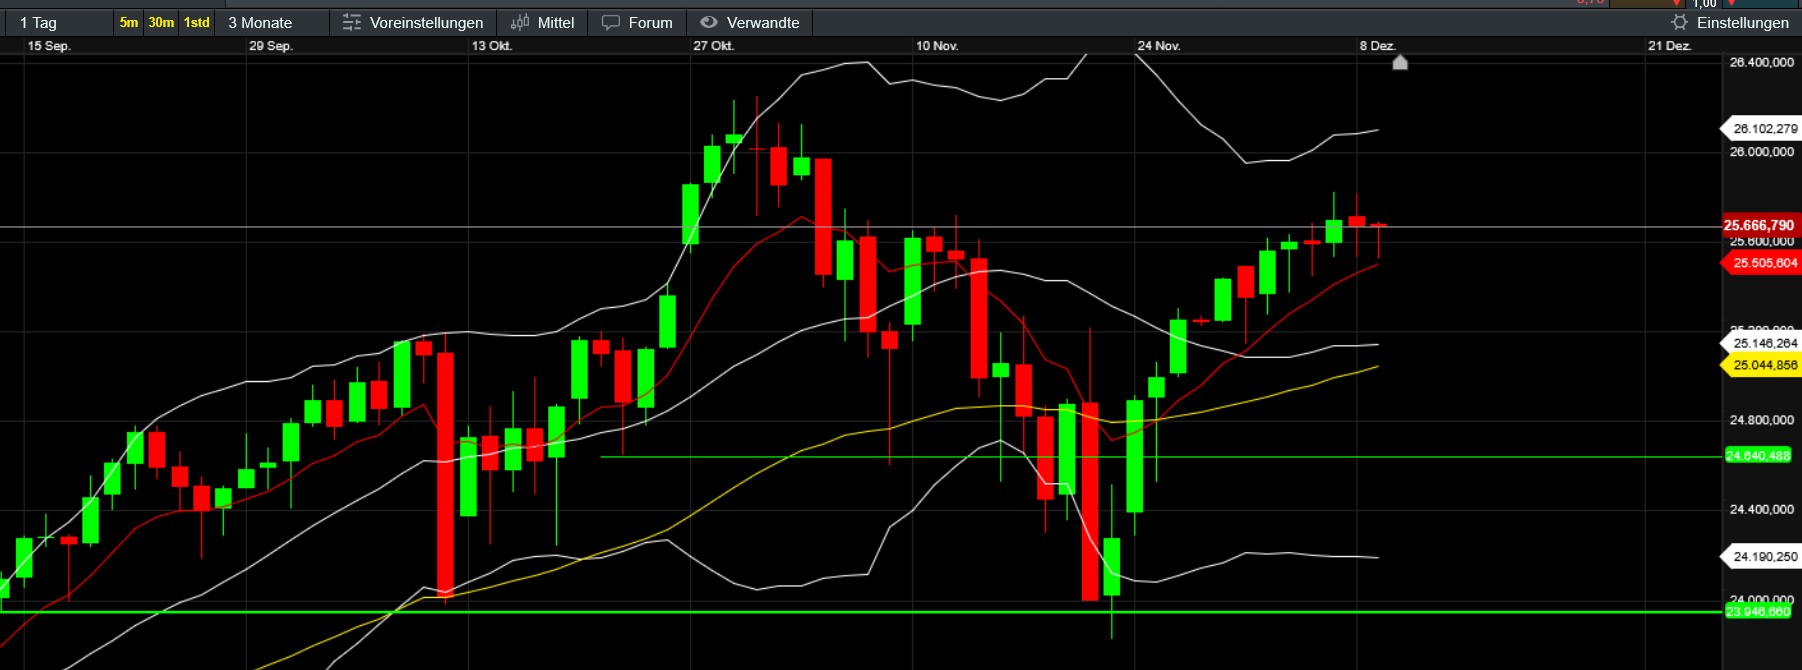The width and height of the screenshot is (1802, 670).
Task: Click the 24 Nov. date label
Action: coord(1159,46)
